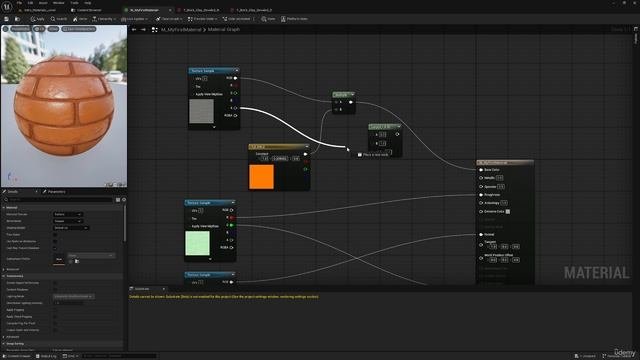
Task: Open the Shading Model dropdown
Action: (71, 228)
